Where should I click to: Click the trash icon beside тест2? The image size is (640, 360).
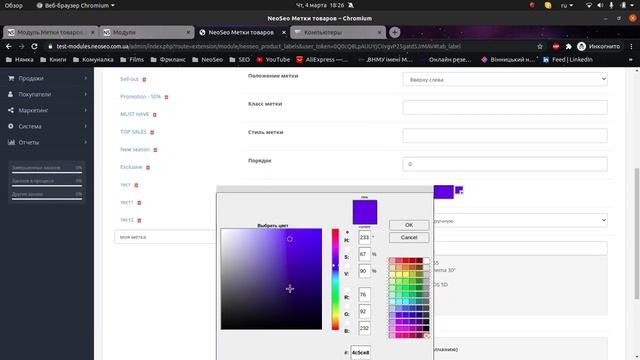point(139,220)
